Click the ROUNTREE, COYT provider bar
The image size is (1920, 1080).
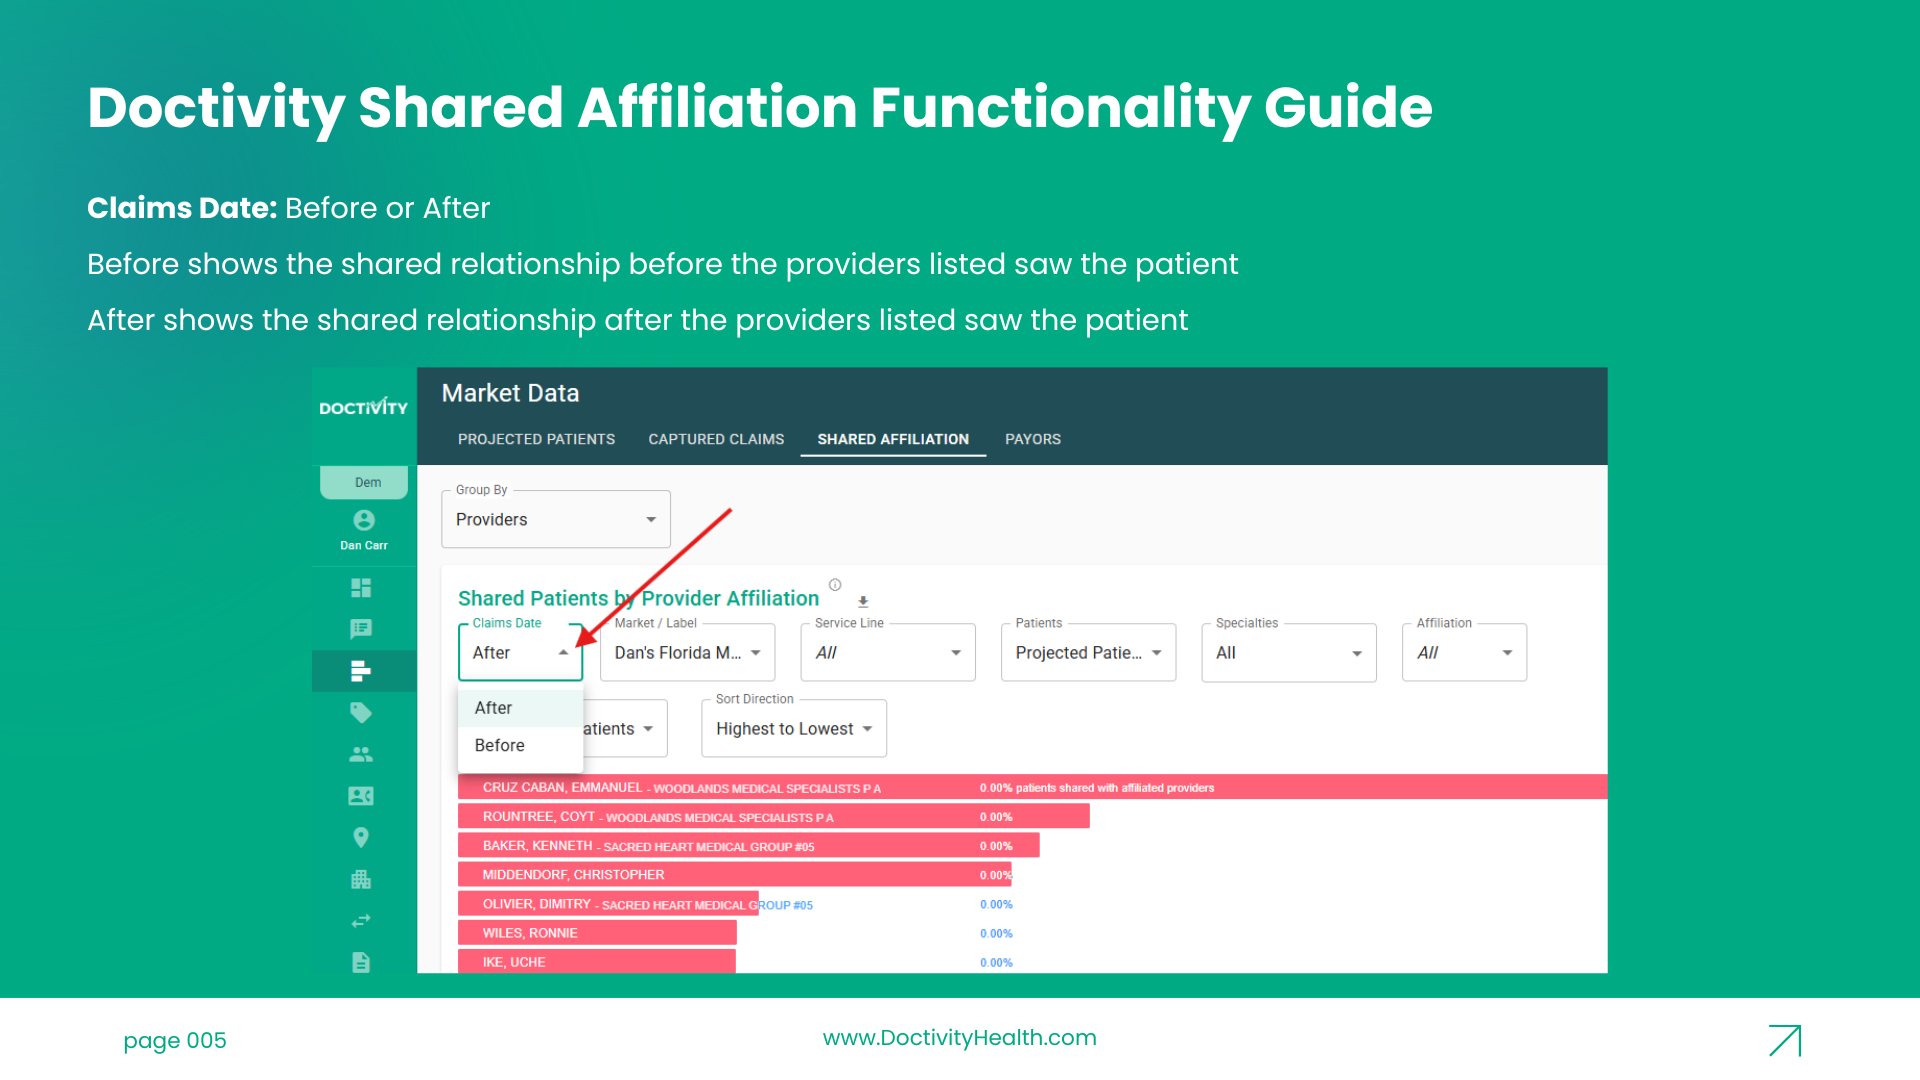[x=774, y=817]
